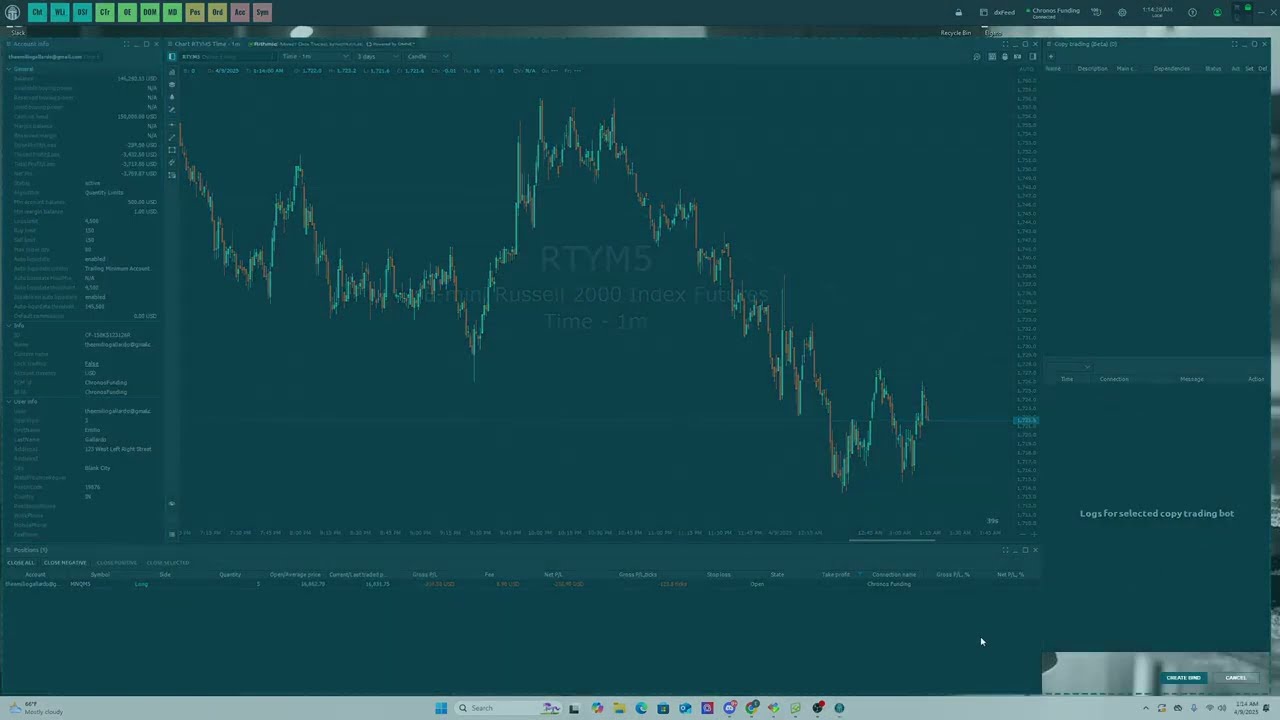This screenshot has height=720, width=1280.
Task: Open the MD market depth shortcut
Action: [x=172, y=12]
